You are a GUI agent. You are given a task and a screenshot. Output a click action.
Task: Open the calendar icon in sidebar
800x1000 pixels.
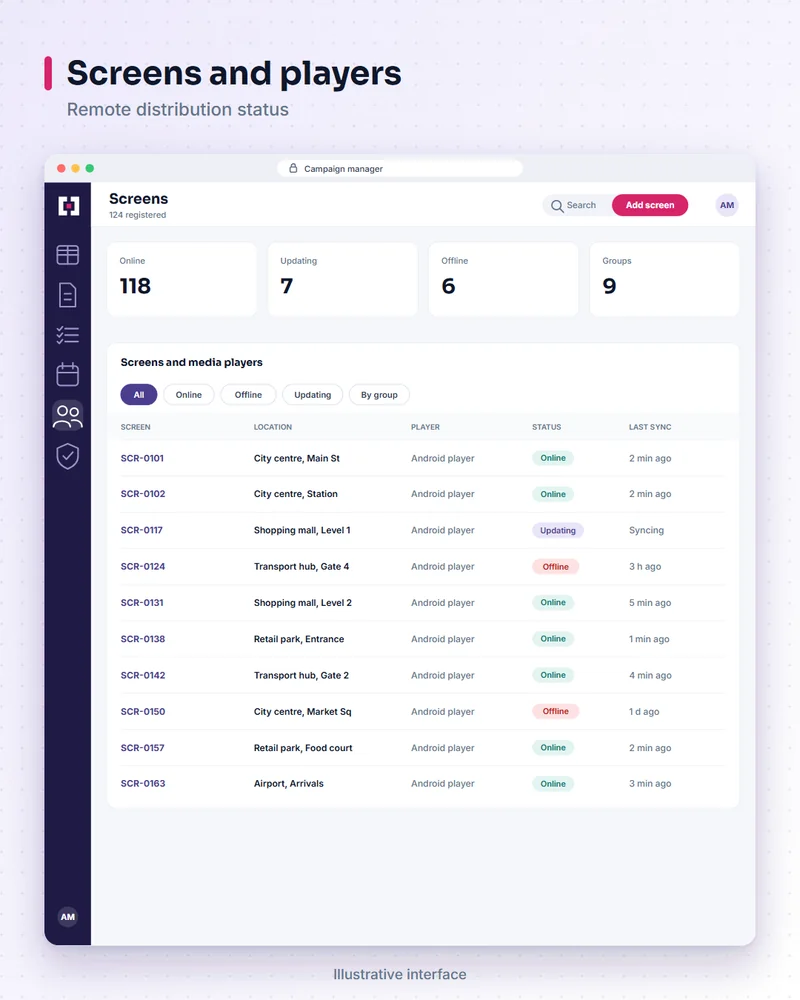68,374
